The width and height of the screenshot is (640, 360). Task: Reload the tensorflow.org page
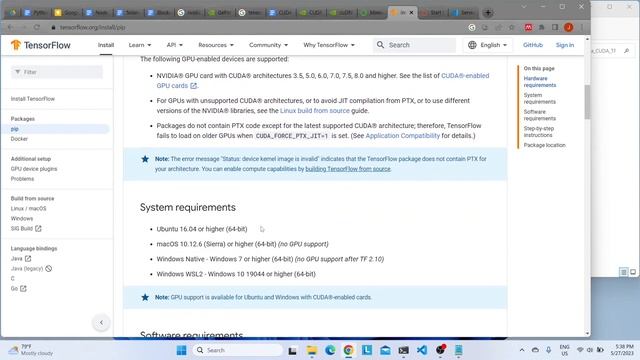tap(37, 27)
